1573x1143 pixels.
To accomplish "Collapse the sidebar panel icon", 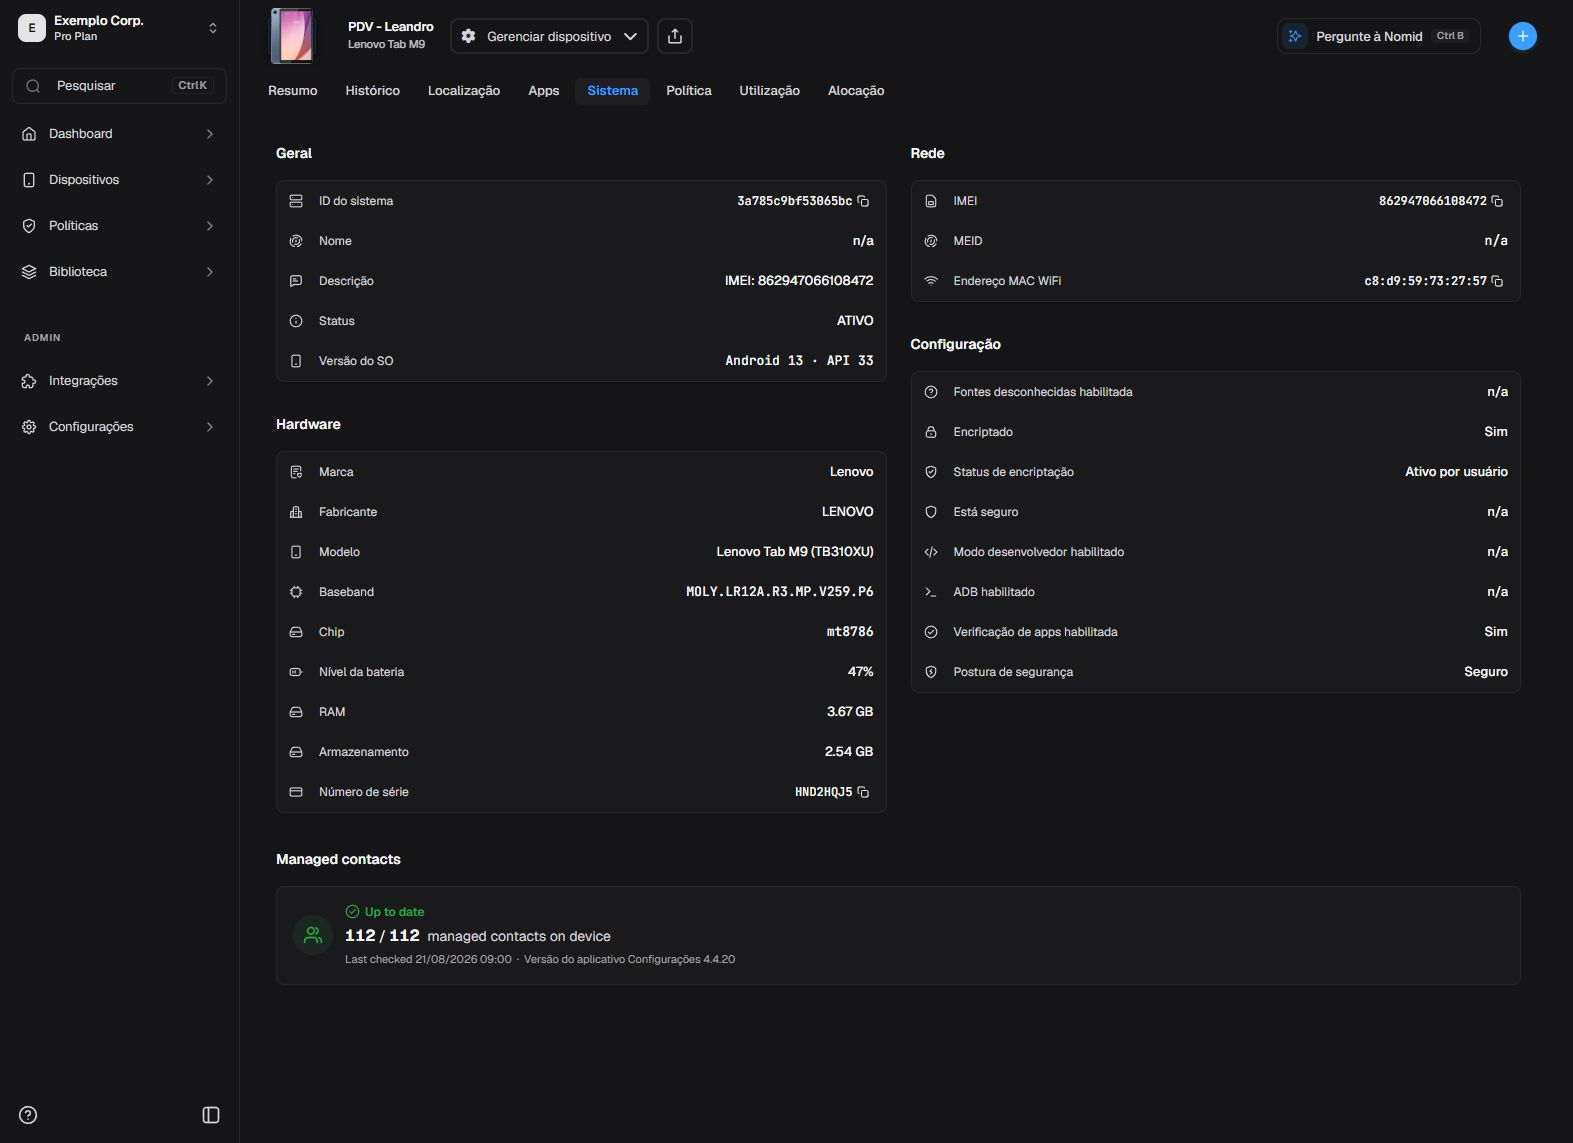I will point(211,1115).
